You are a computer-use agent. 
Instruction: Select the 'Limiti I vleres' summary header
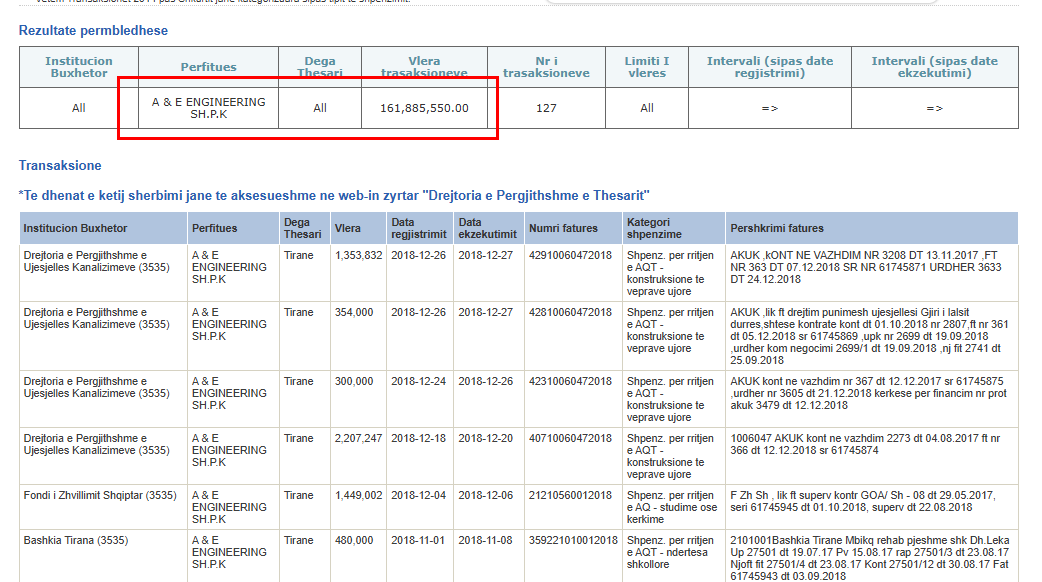pos(647,67)
